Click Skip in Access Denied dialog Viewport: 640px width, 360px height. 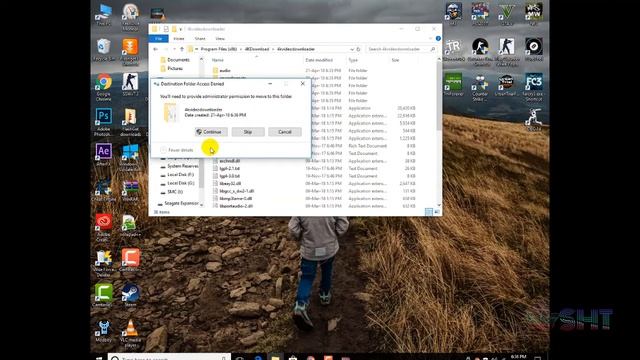pyautogui.click(x=248, y=132)
